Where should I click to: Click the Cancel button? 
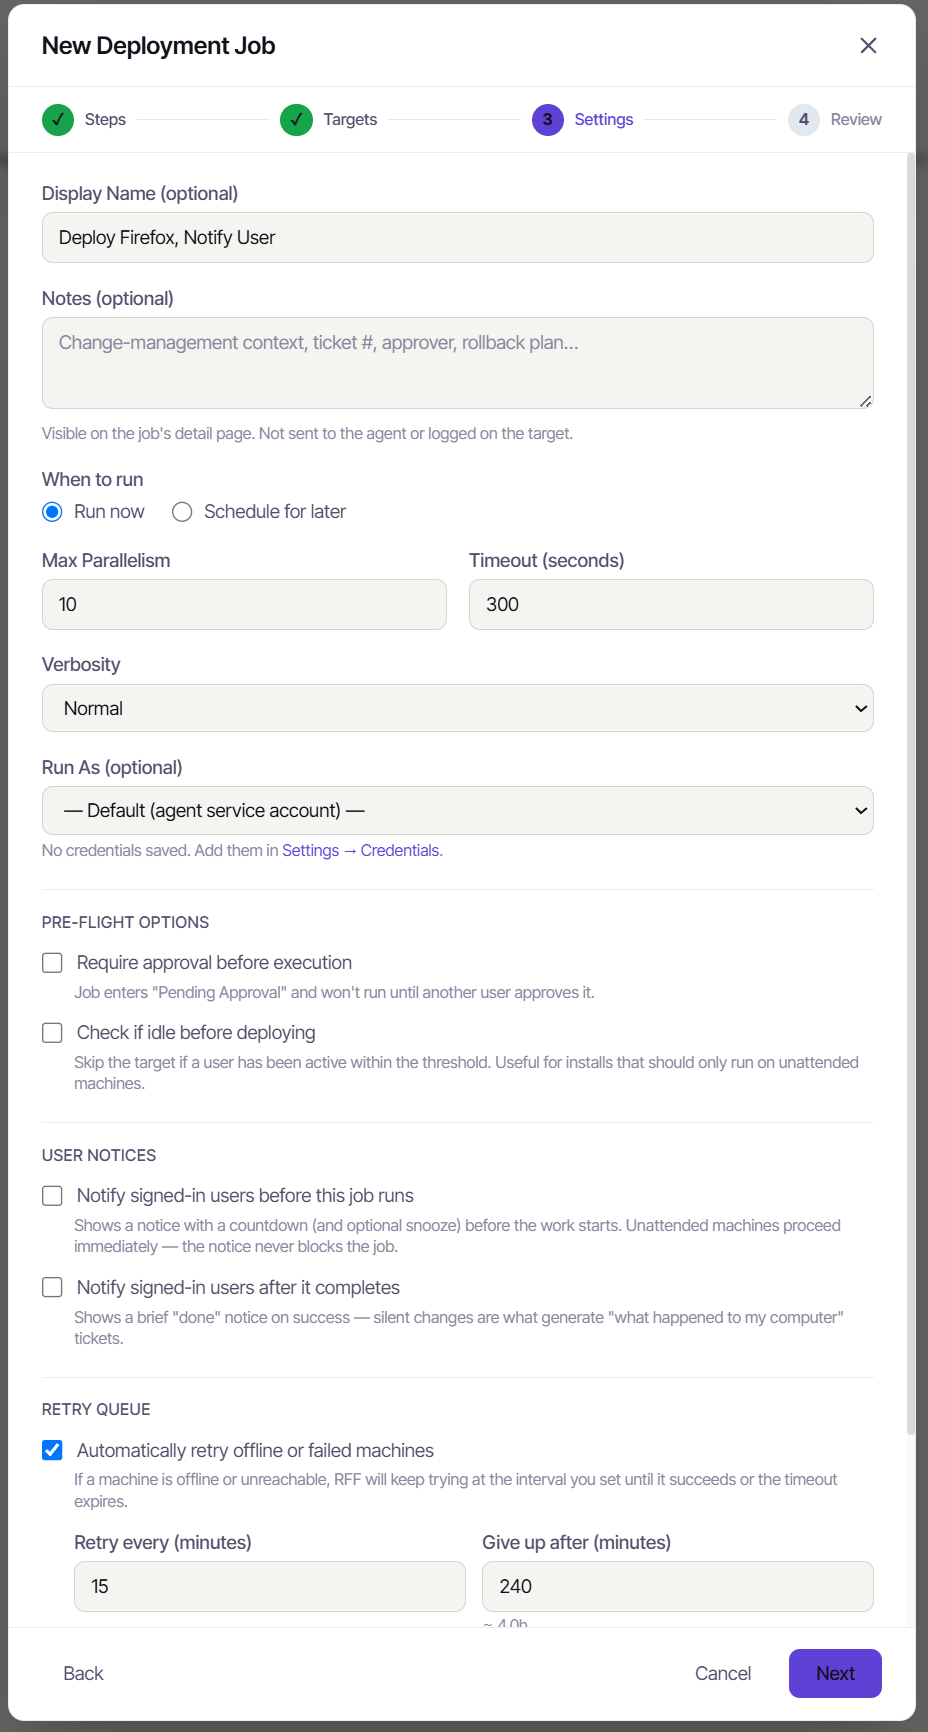(723, 1674)
